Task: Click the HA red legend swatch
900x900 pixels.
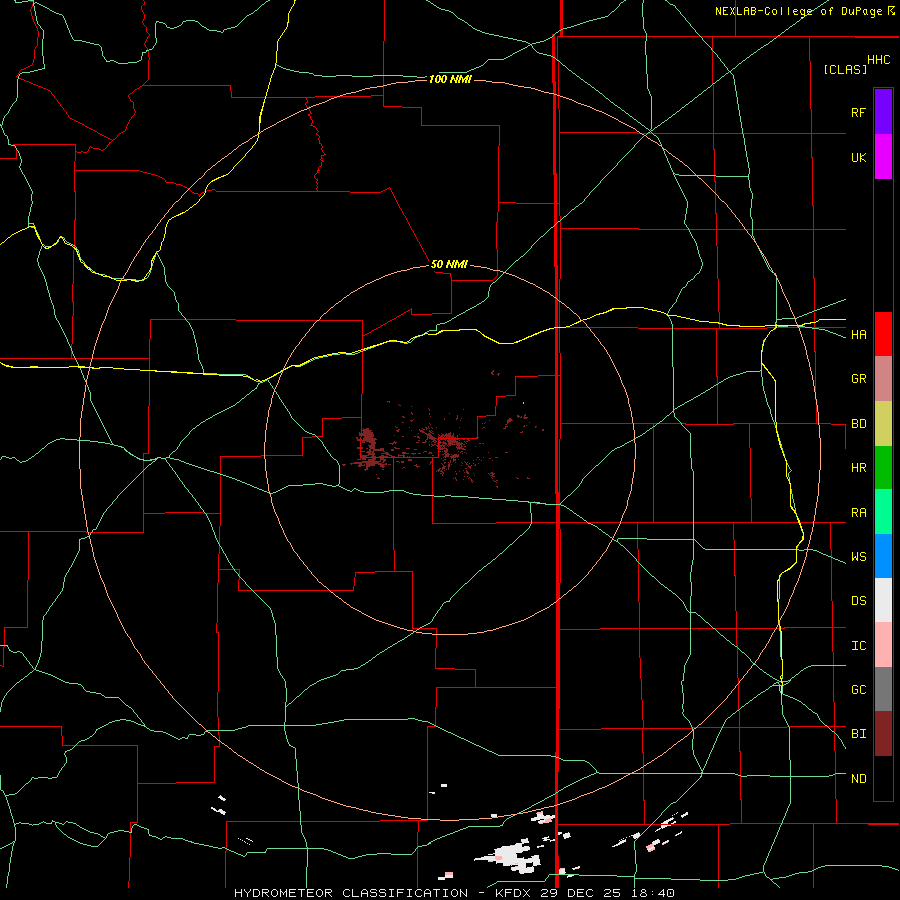Action: 883,334
